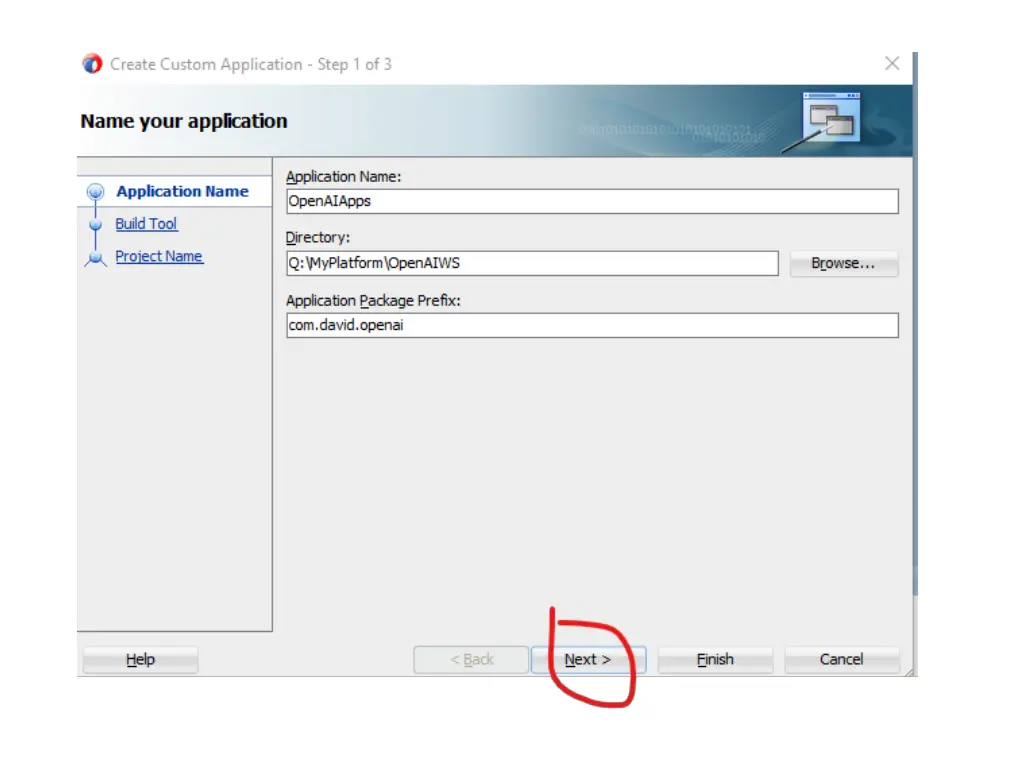The width and height of the screenshot is (1024, 768).
Task: Close the Create Custom Application dialog
Action: pyautogui.click(x=892, y=64)
